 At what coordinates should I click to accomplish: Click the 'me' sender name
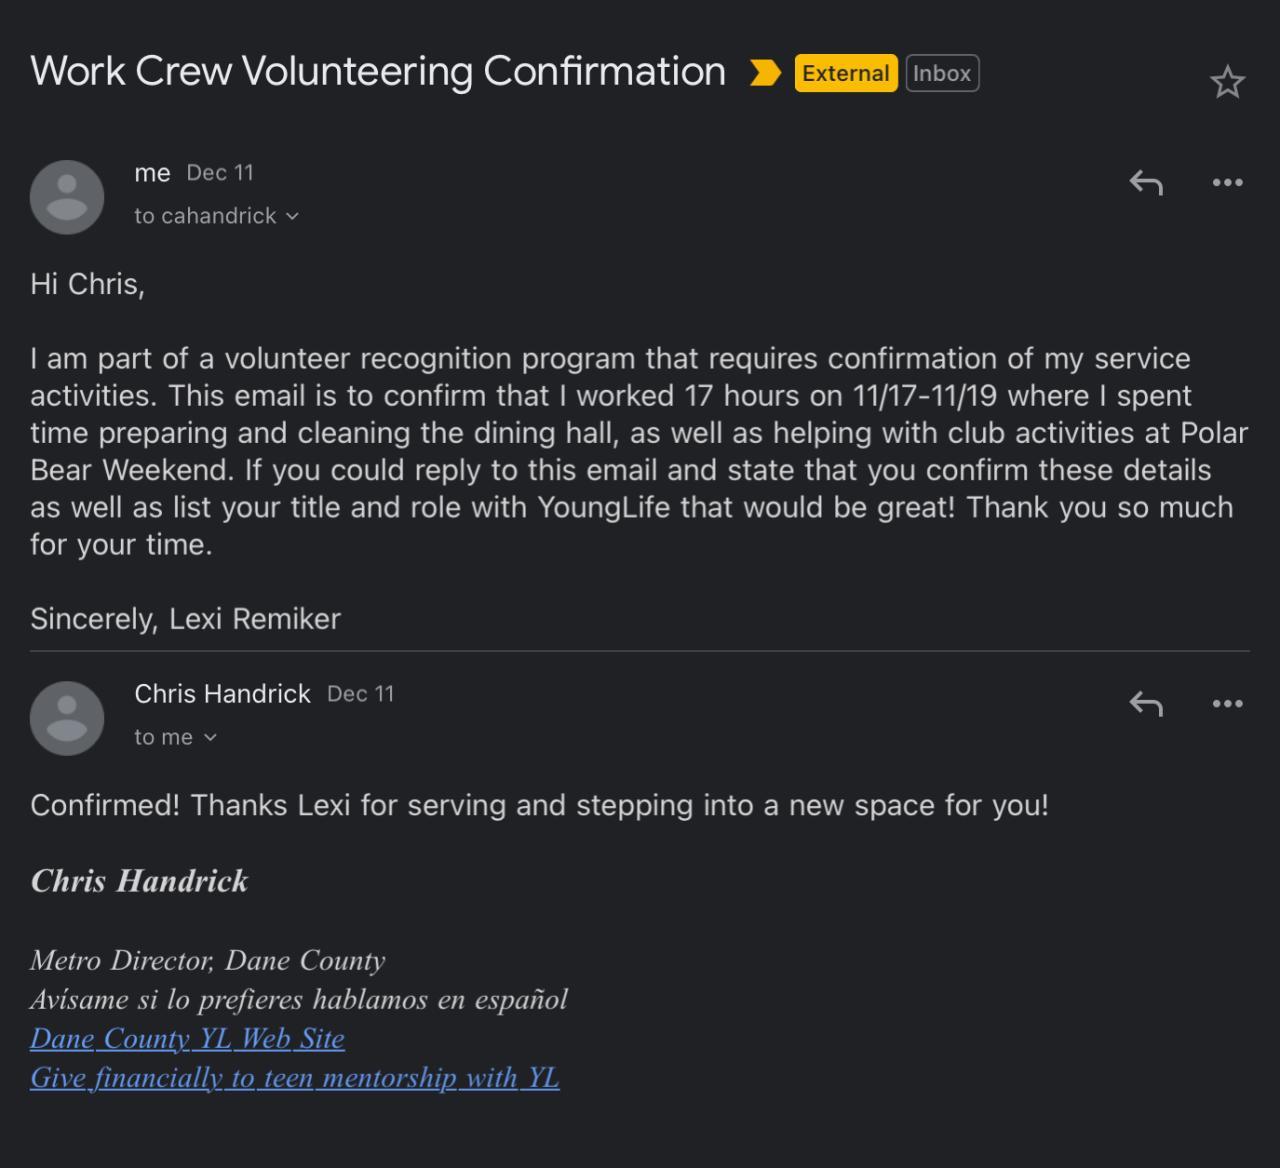coord(152,173)
